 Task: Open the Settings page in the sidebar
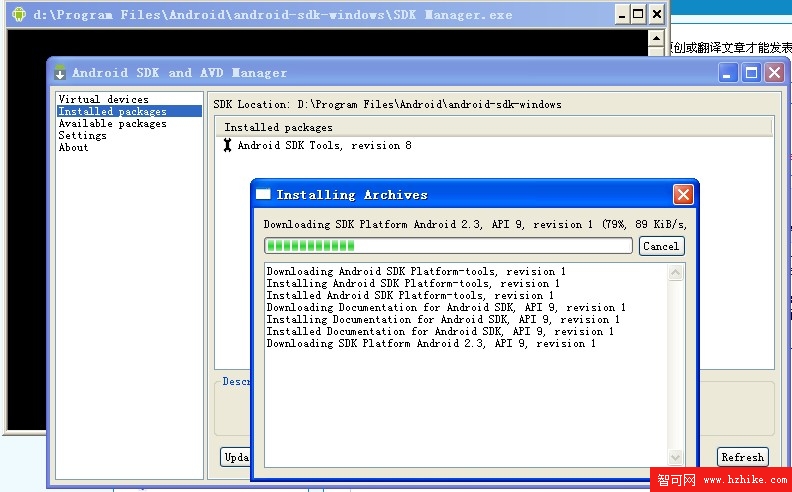pos(82,136)
